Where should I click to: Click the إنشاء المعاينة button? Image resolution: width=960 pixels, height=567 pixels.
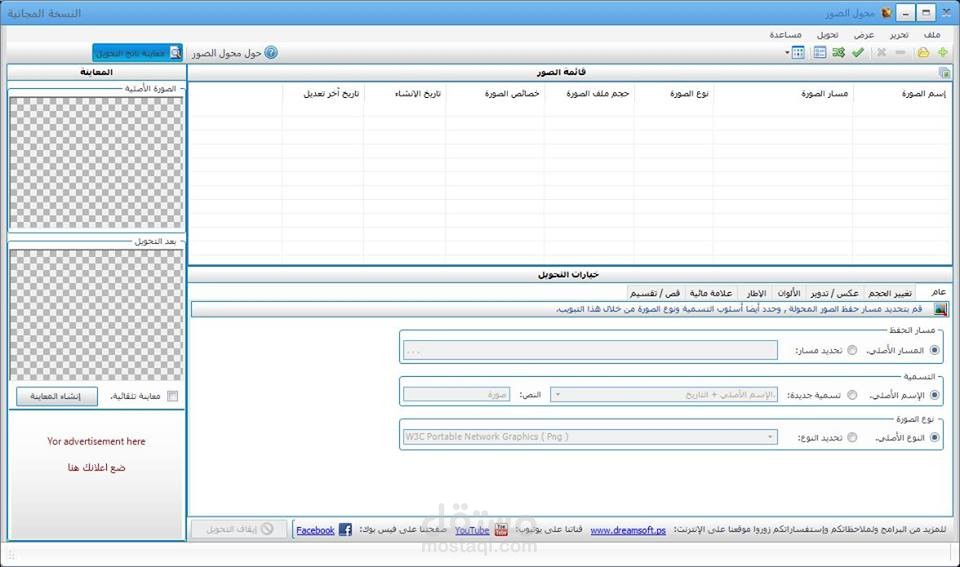point(56,396)
